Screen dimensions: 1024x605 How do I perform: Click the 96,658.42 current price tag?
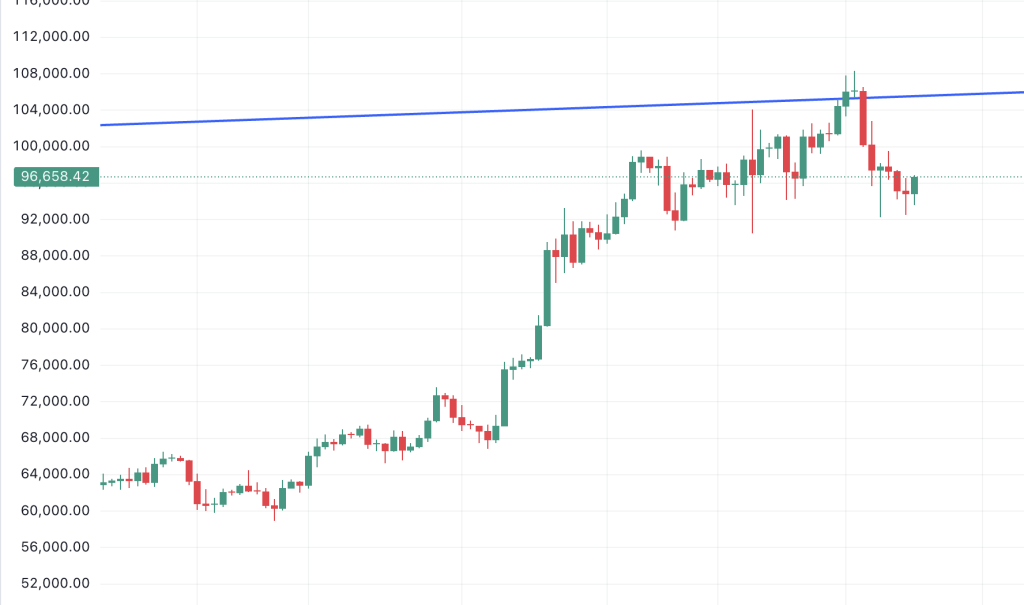(55, 177)
